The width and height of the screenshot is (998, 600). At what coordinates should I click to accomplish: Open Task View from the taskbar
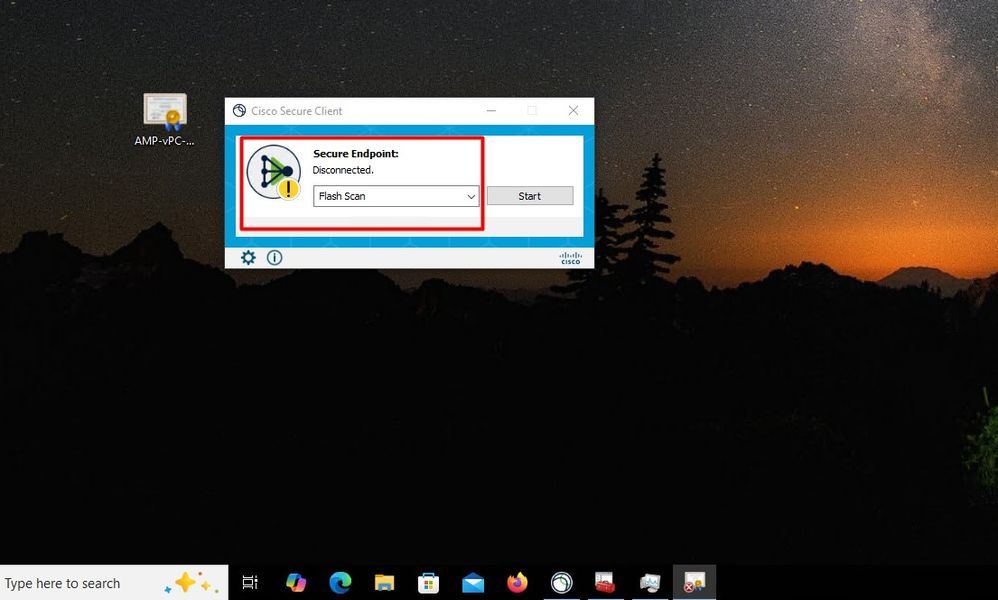(x=250, y=582)
